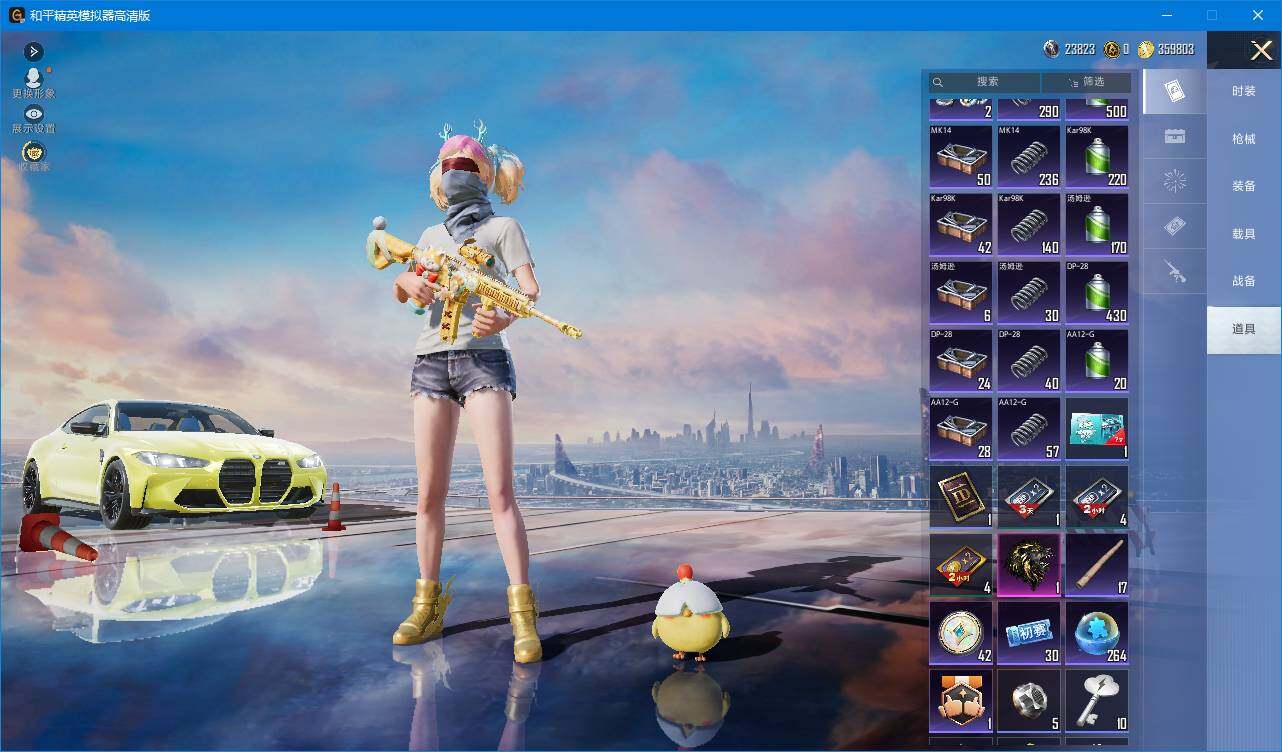Close the inventory with the X button
This screenshot has width=1282, height=752.
click(x=1262, y=50)
